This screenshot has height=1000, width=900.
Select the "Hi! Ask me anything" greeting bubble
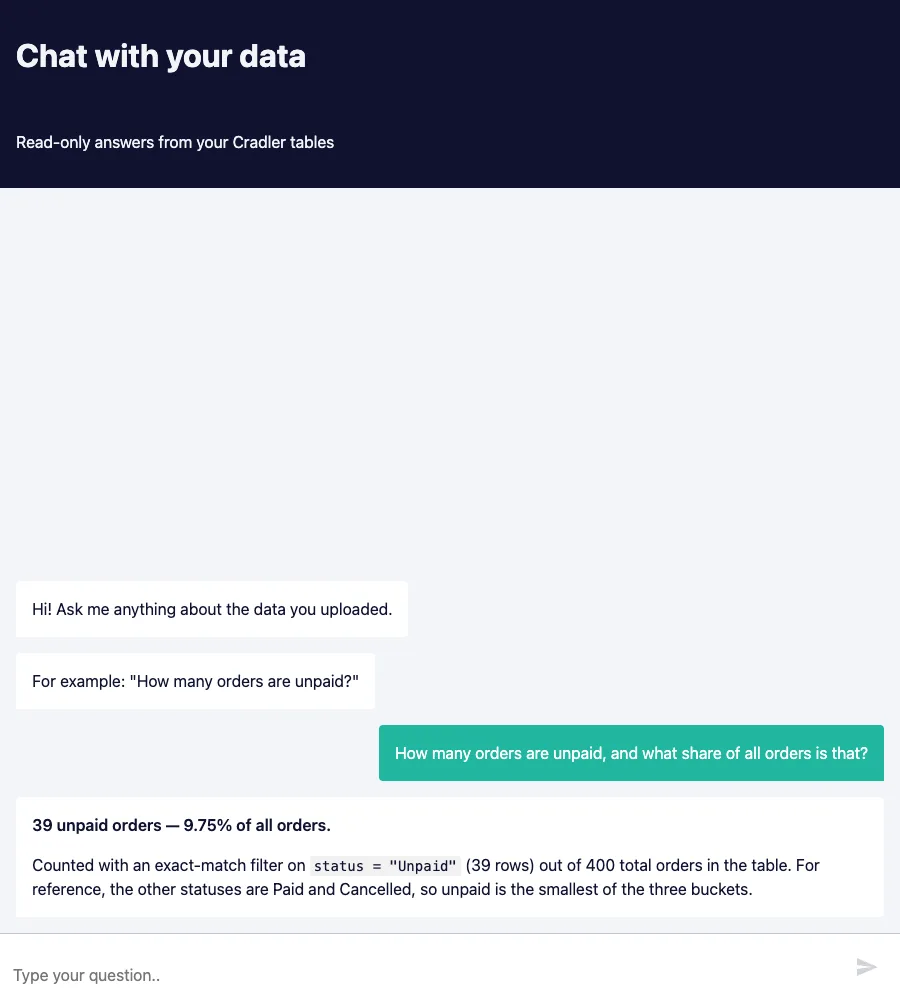click(x=212, y=609)
